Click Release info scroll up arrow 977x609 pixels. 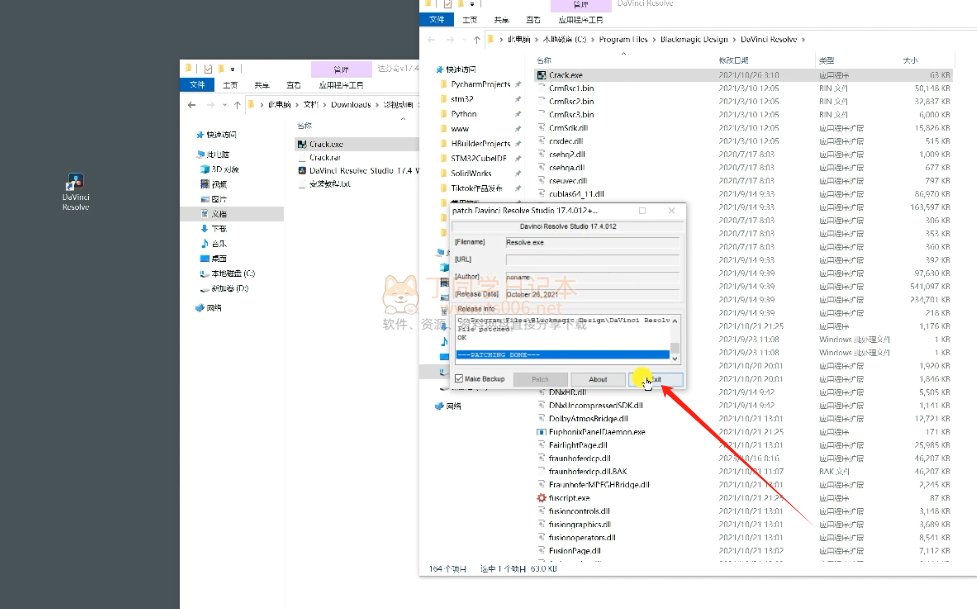point(675,320)
